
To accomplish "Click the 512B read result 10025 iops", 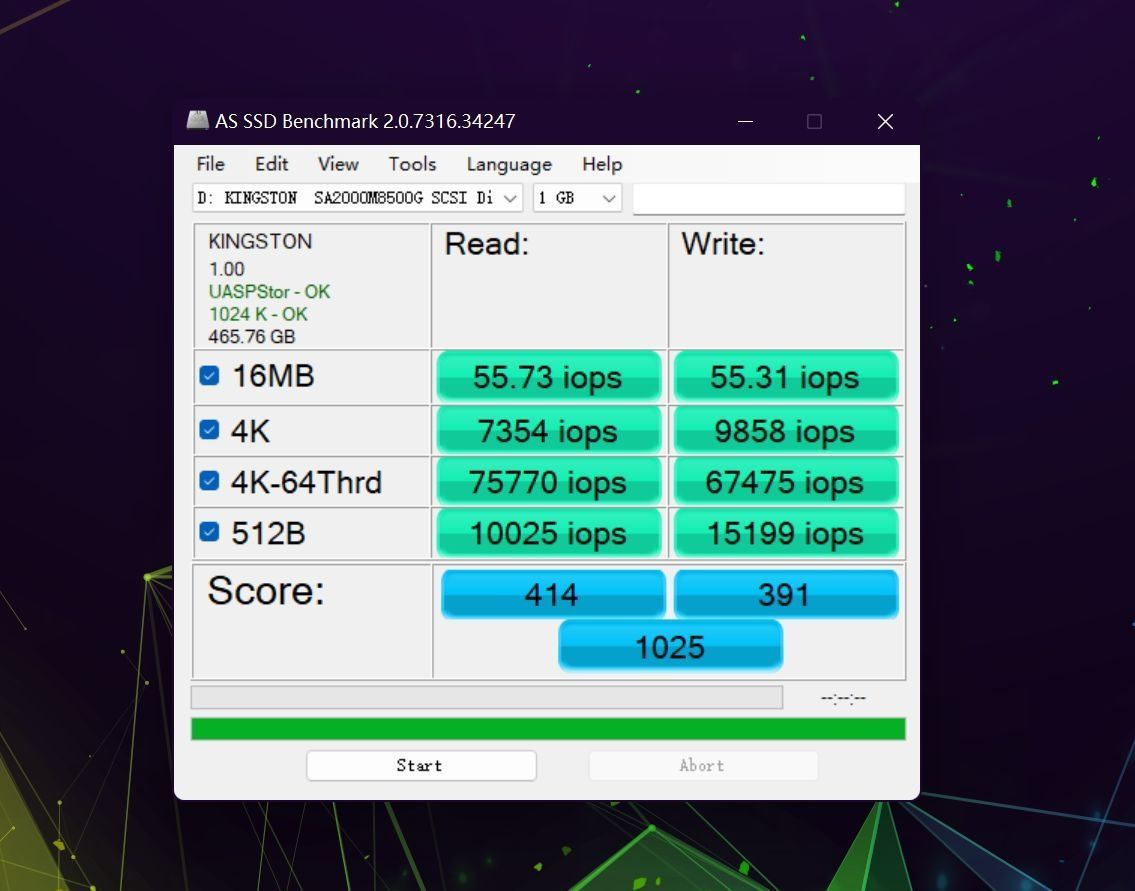I will (x=549, y=533).
